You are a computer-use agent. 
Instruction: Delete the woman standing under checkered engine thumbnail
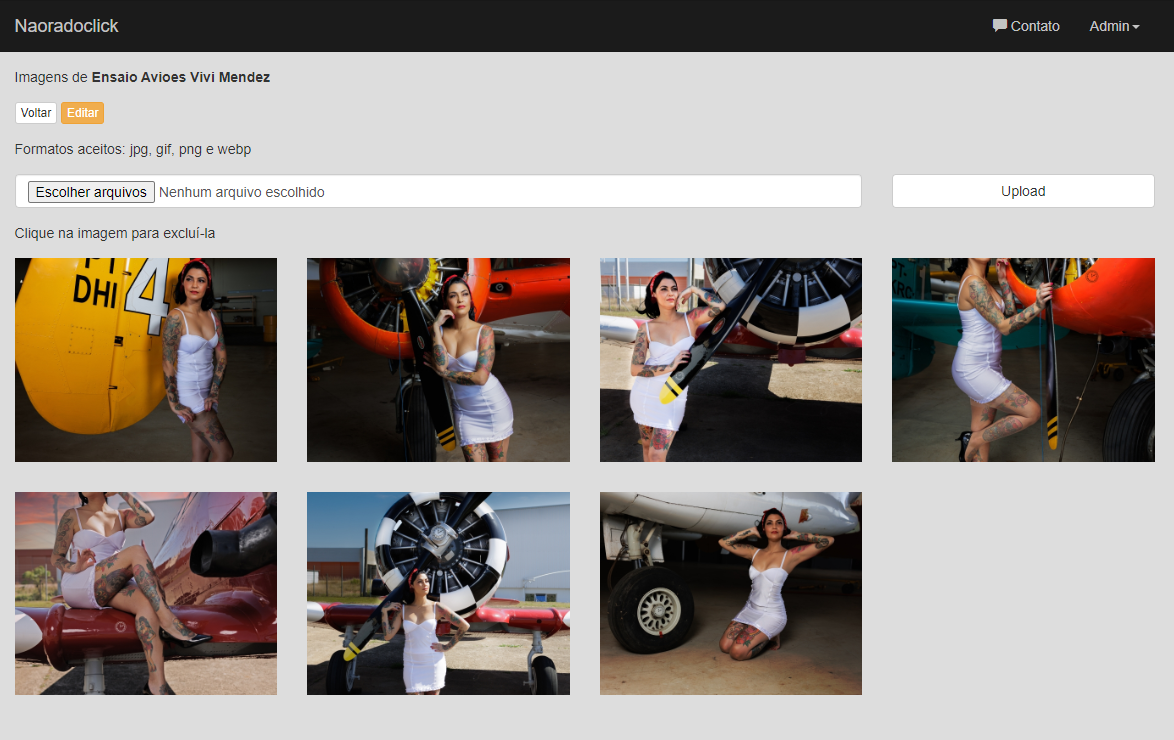click(x=438, y=593)
